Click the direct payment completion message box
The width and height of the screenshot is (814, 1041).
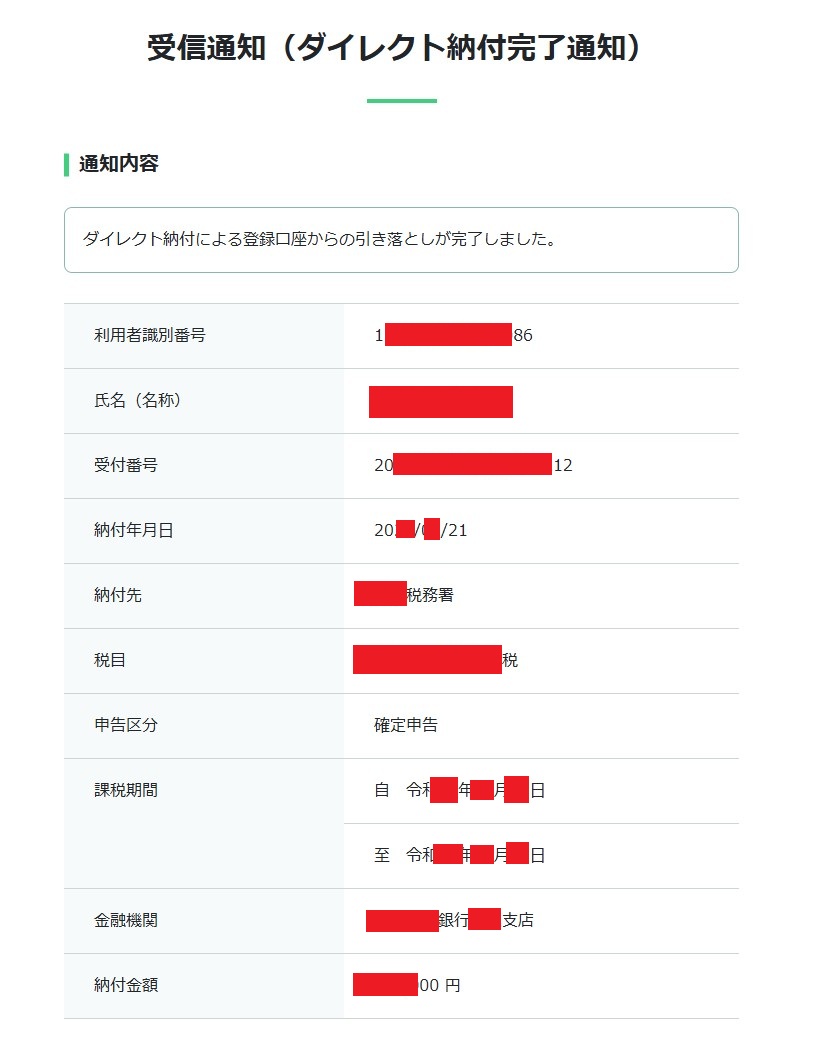click(x=401, y=240)
